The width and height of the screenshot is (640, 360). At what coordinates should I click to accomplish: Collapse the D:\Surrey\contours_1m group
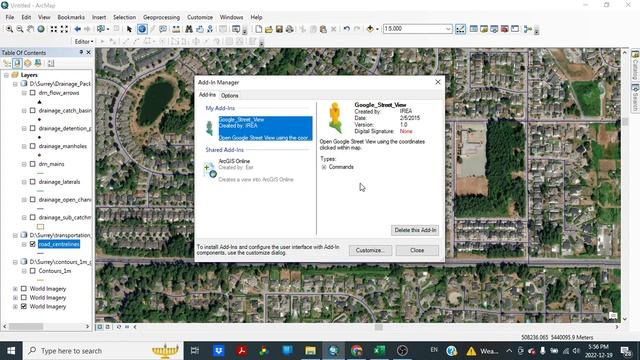(15, 262)
